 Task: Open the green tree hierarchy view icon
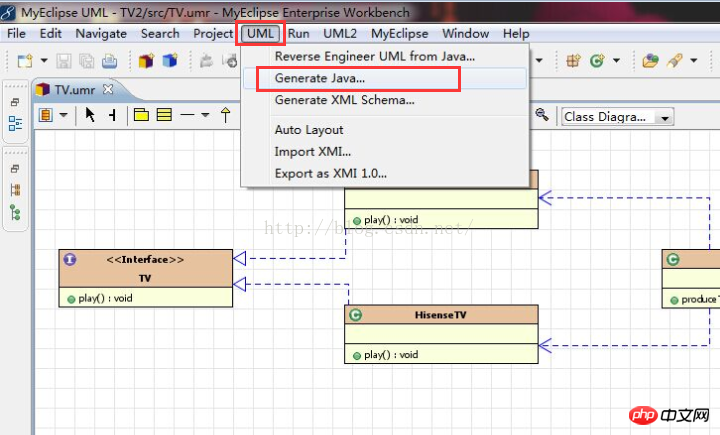click(x=15, y=212)
